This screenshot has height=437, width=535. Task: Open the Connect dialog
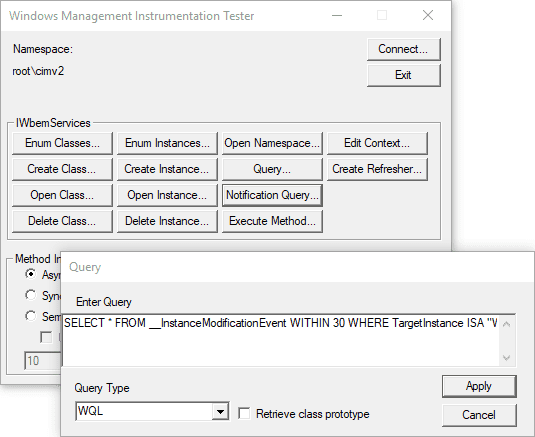point(404,49)
